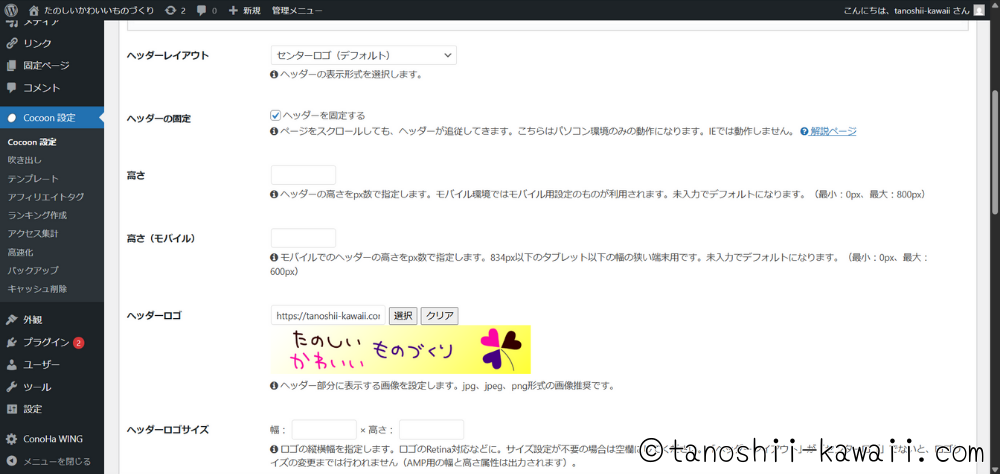The width and height of the screenshot is (1000, 474).
Task: Focus the logo 幅 width field
Action: tap(324, 429)
